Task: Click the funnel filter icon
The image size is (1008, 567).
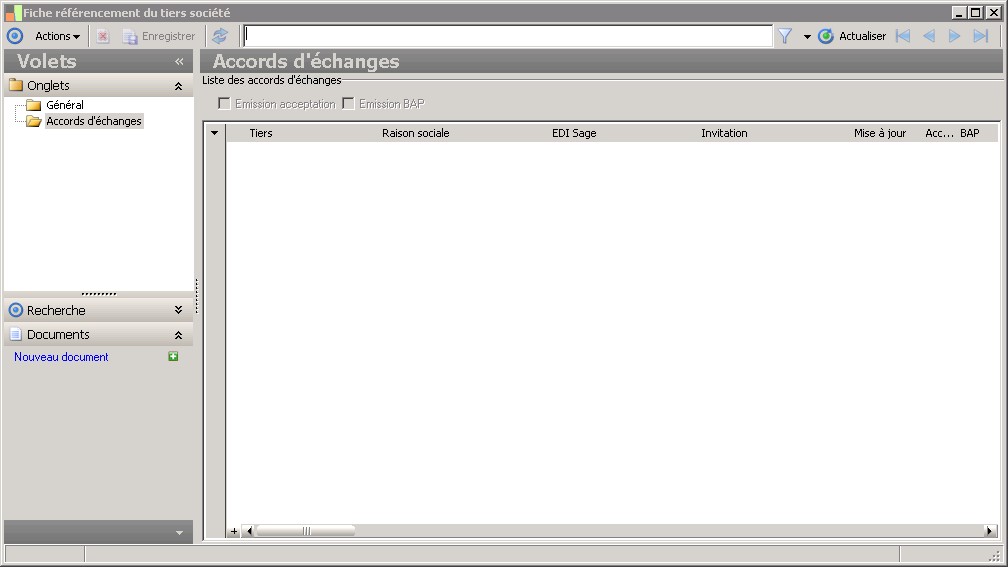Action: click(785, 36)
